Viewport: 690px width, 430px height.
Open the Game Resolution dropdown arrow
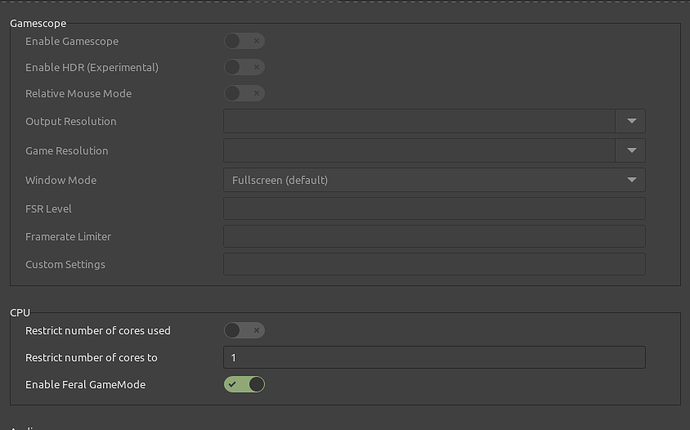631,150
